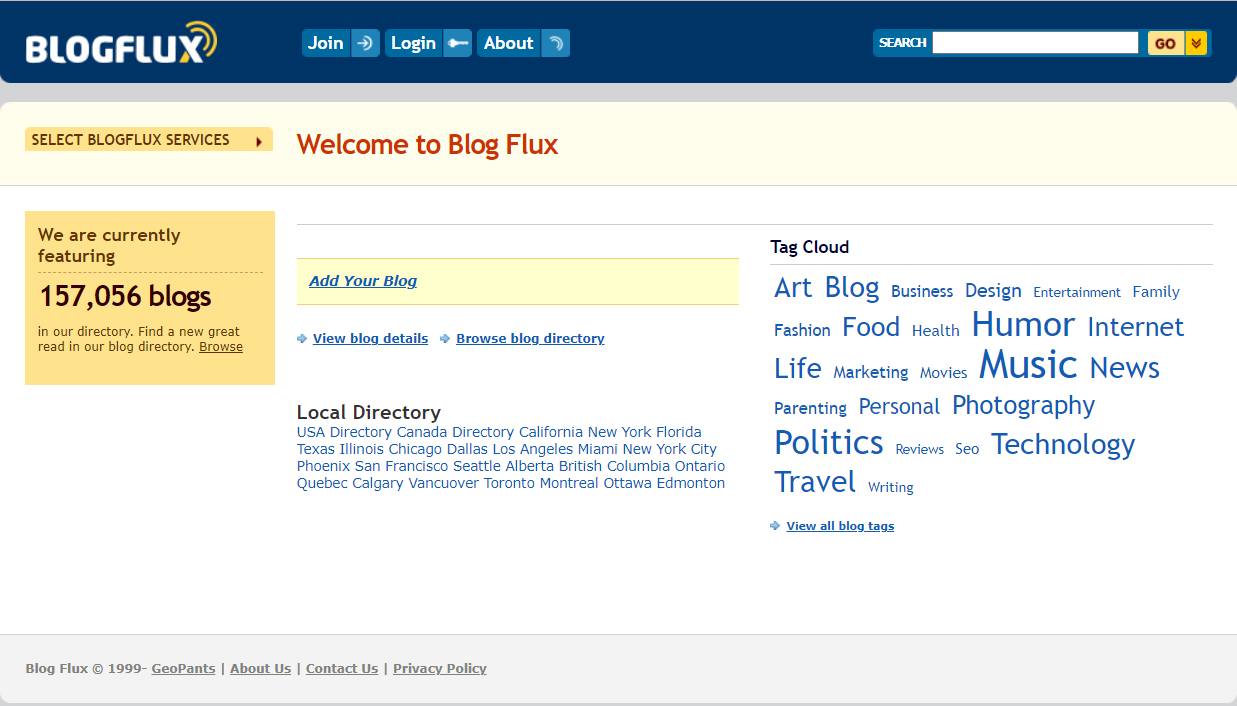Expand Select BlogFlux Services dropdown
The width and height of the screenshot is (1237, 706).
[x=149, y=140]
